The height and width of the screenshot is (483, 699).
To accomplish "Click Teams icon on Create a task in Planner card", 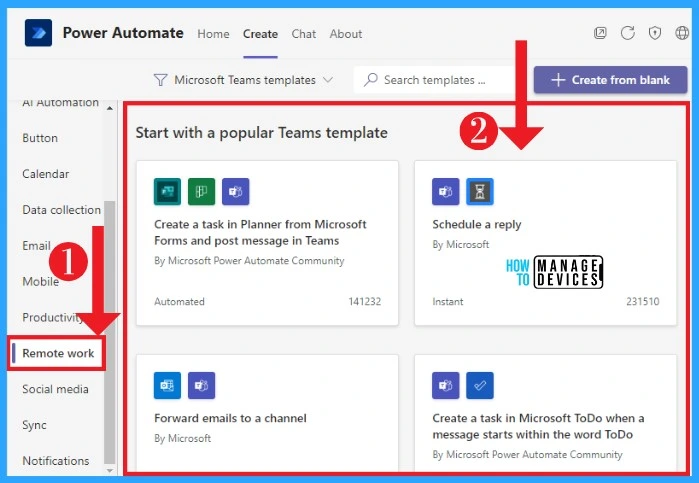I will point(235,192).
